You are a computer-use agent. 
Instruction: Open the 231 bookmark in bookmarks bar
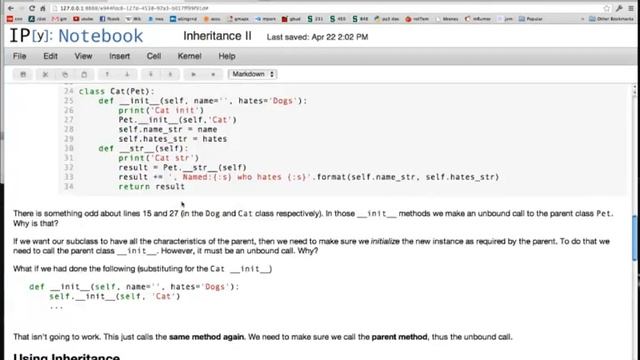(x=315, y=19)
